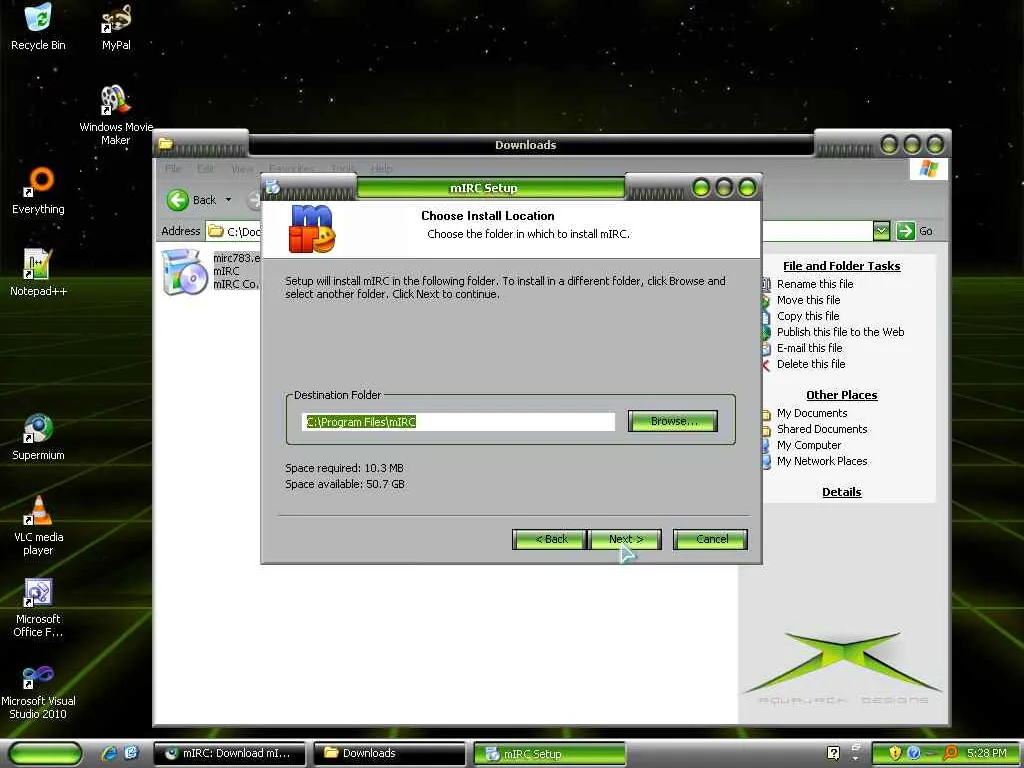Collapse the Other Places section header

841,395
